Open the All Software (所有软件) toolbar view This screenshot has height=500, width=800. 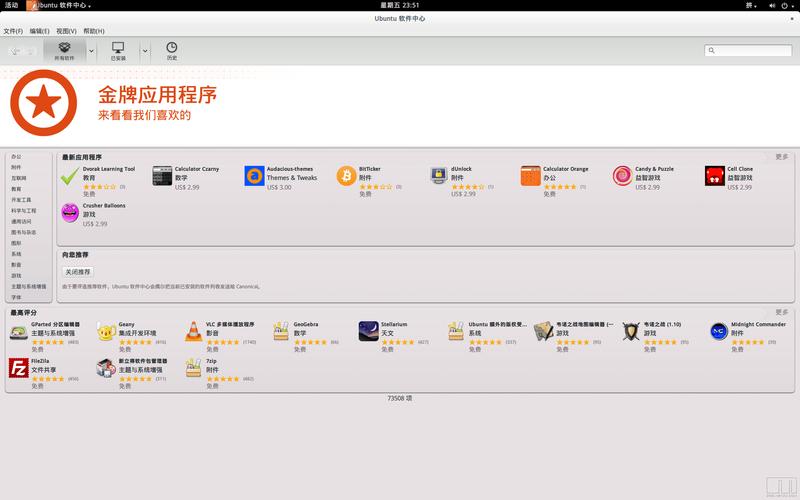click(x=65, y=51)
